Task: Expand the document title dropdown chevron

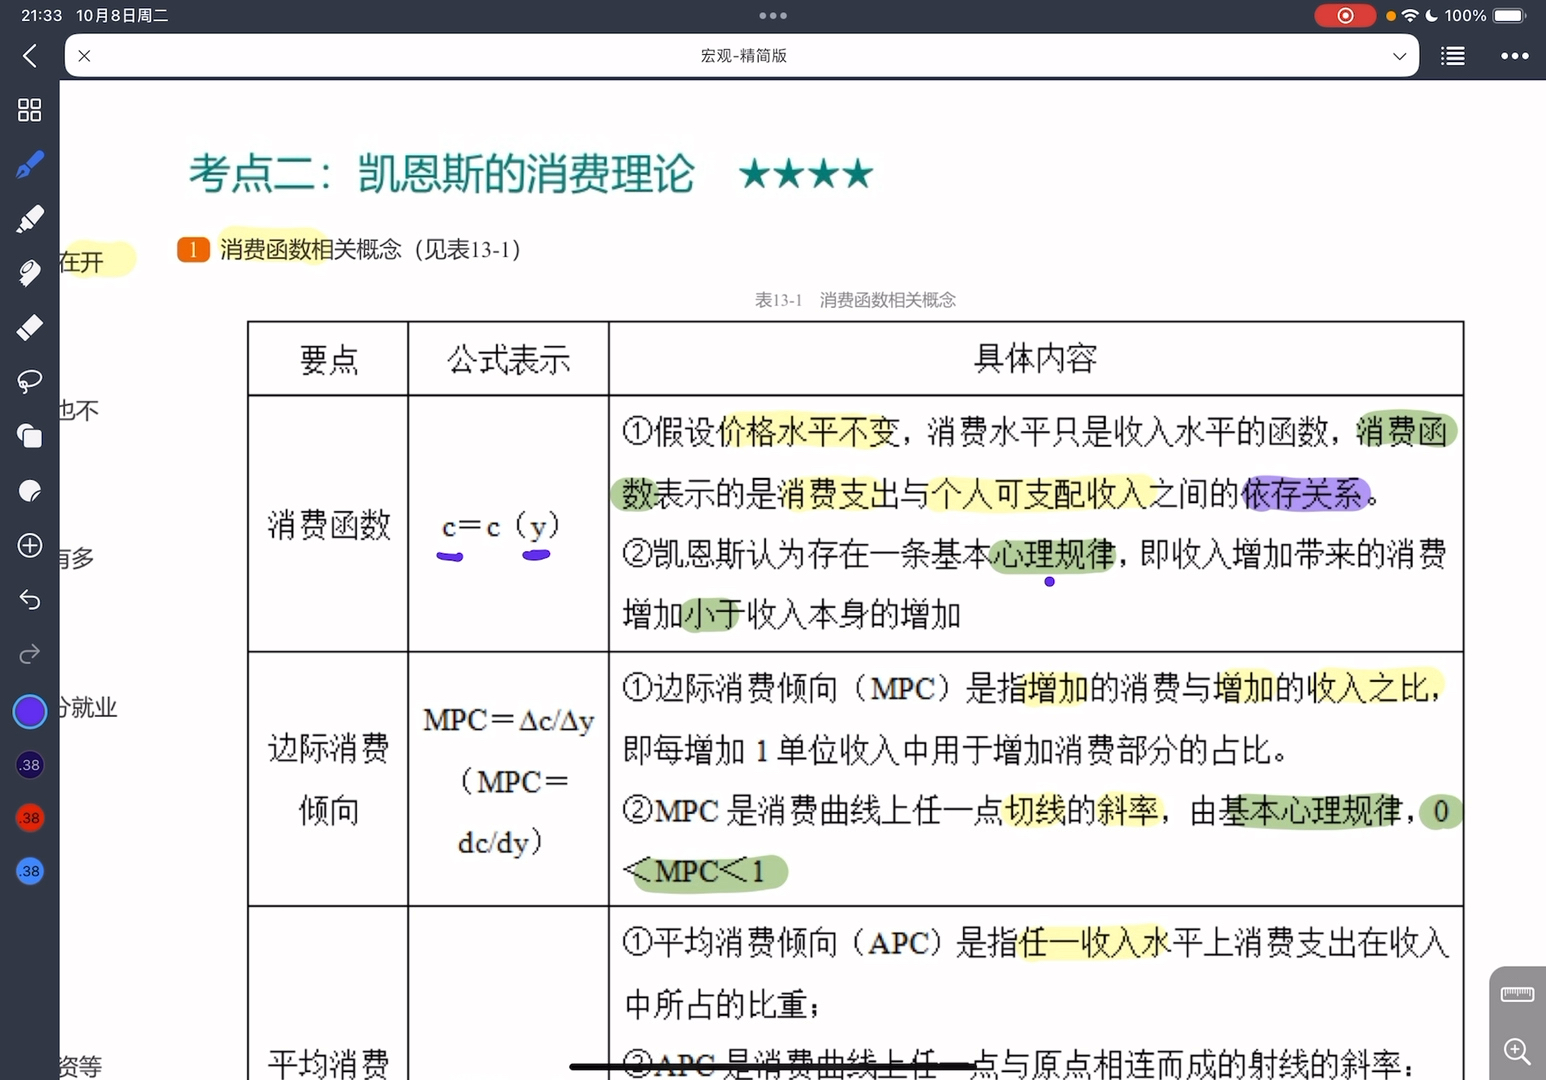Action: click(1399, 56)
